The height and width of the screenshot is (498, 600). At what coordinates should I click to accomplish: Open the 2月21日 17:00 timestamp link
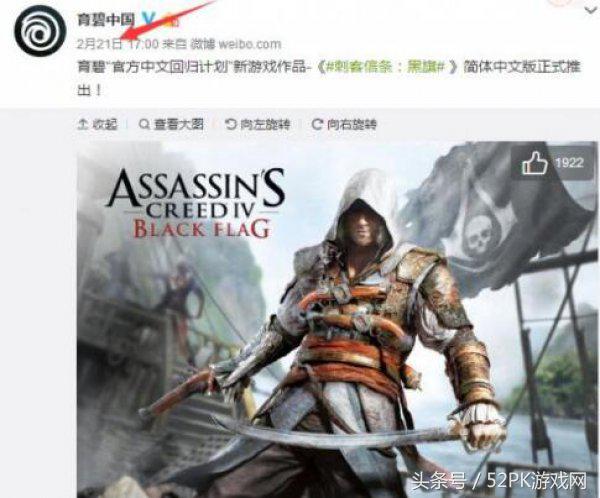[117, 44]
